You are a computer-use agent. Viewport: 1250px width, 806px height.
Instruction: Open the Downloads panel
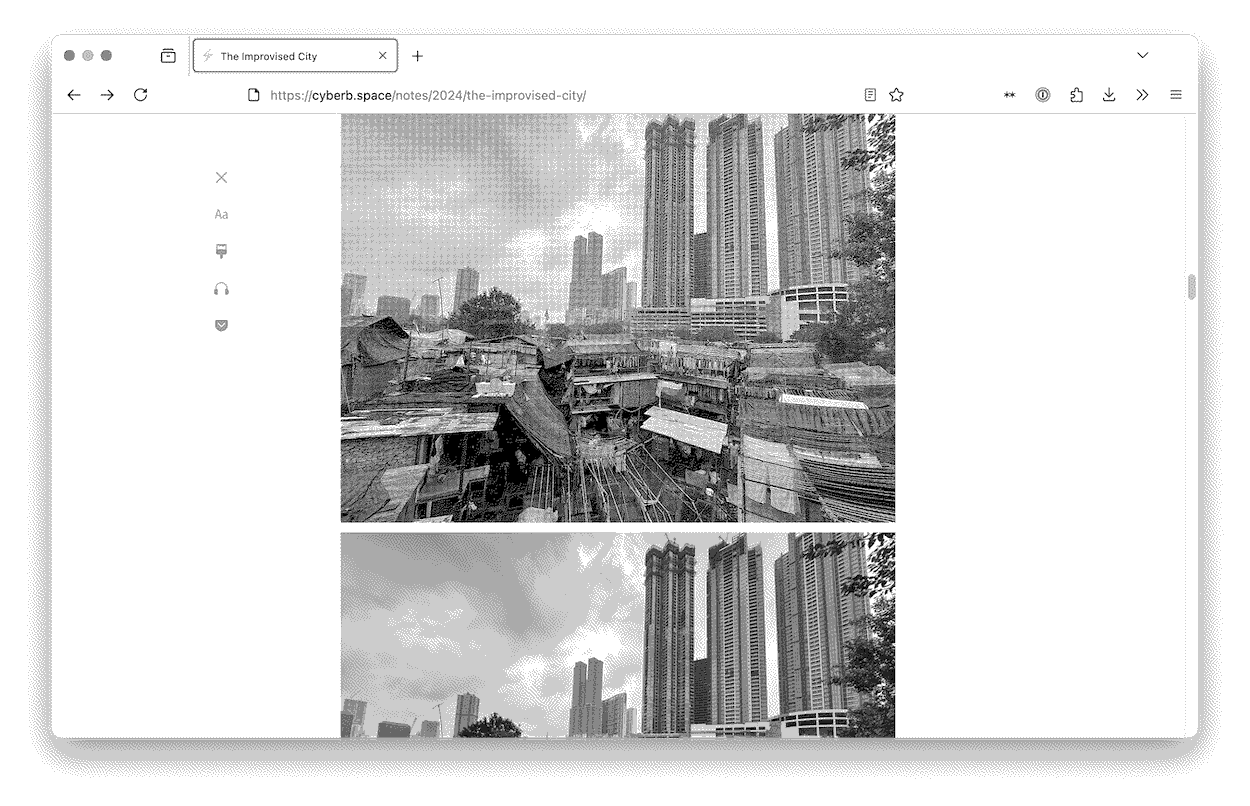tap(1109, 95)
